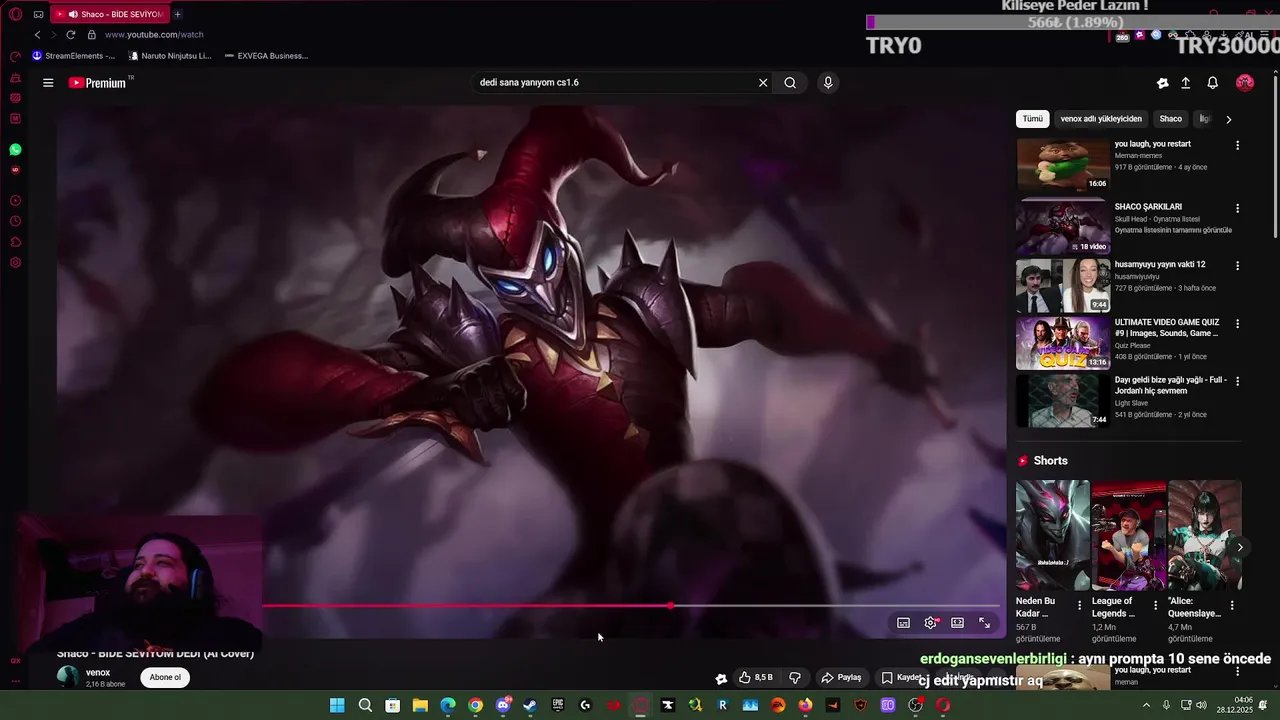This screenshot has height=720, width=1280.
Task: Open a new browser tab
Action: (177, 14)
